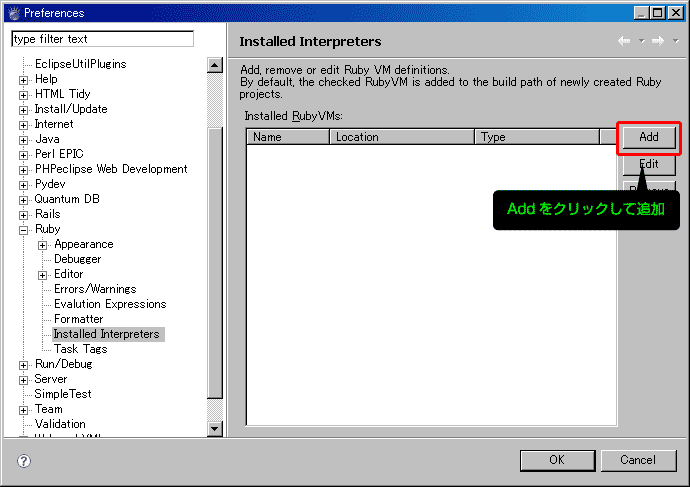690x487 pixels.
Task: Select SimpleTest in the tree
Action: click(63, 394)
